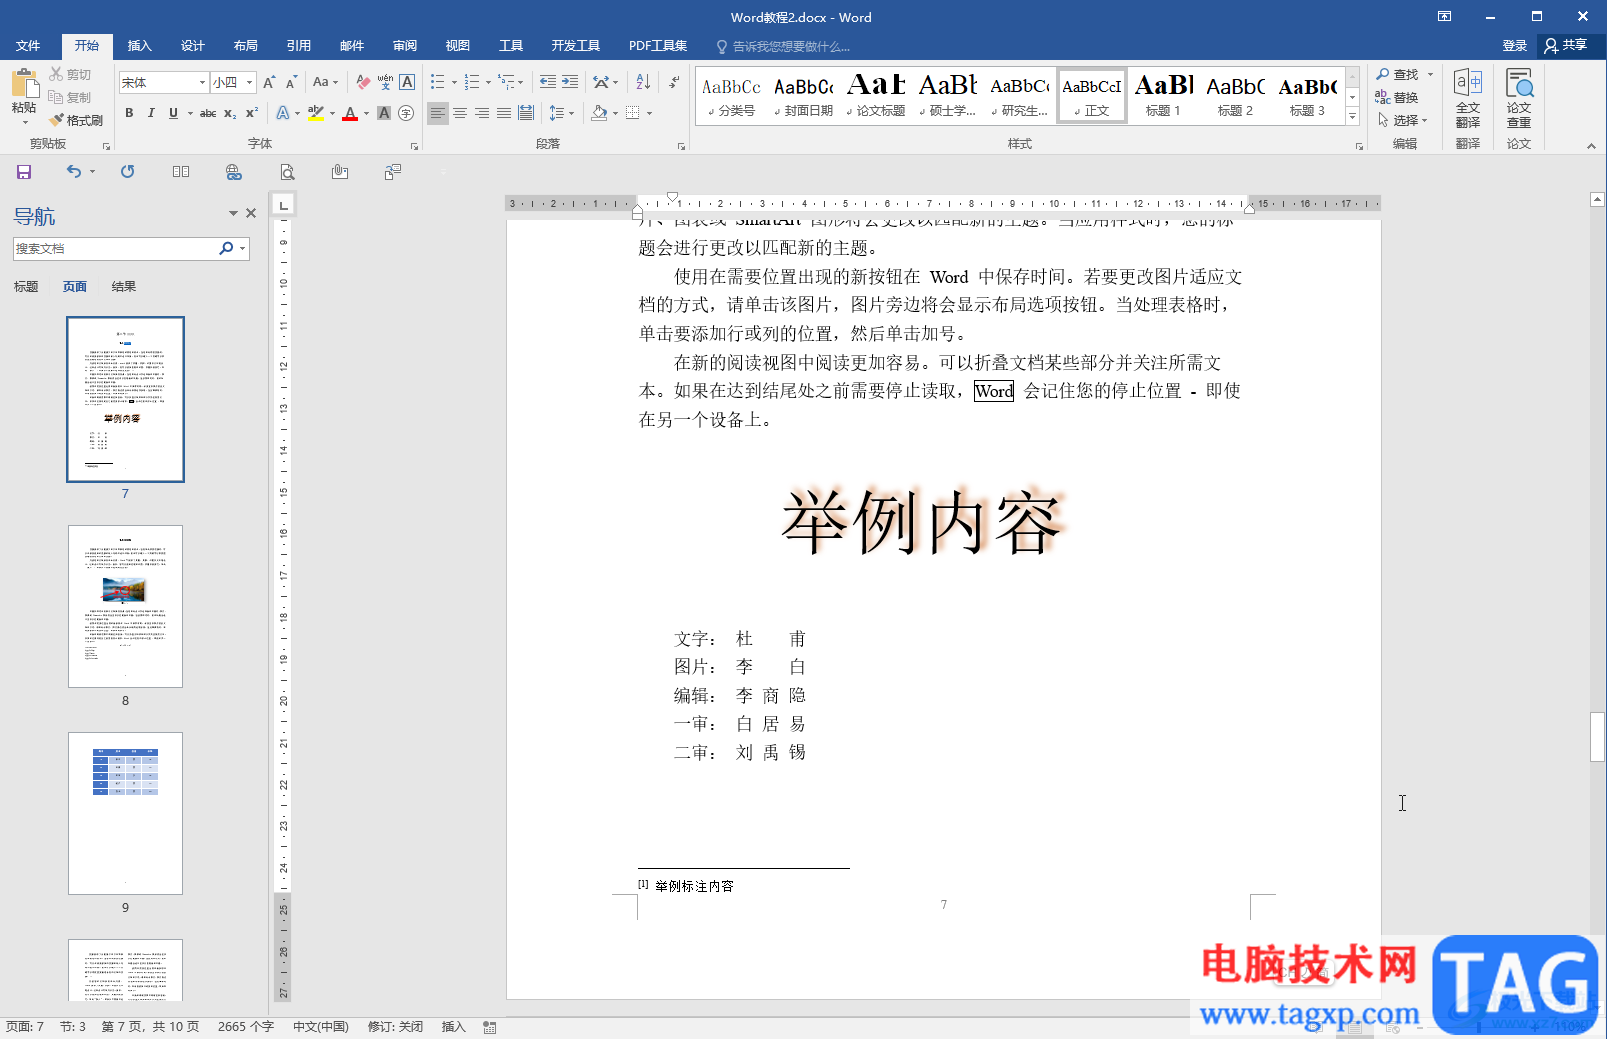Expand the borders dropdown arrow
Image resolution: width=1607 pixels, height=1039 pixels.
point(650,114)
